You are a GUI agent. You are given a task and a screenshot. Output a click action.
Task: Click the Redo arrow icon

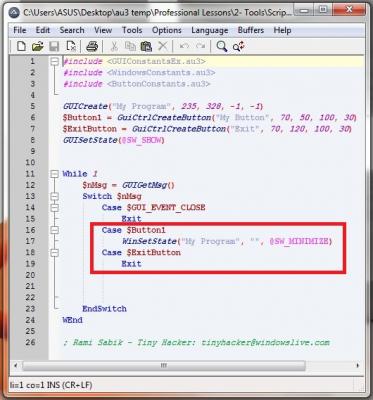[x=200, y=46]
